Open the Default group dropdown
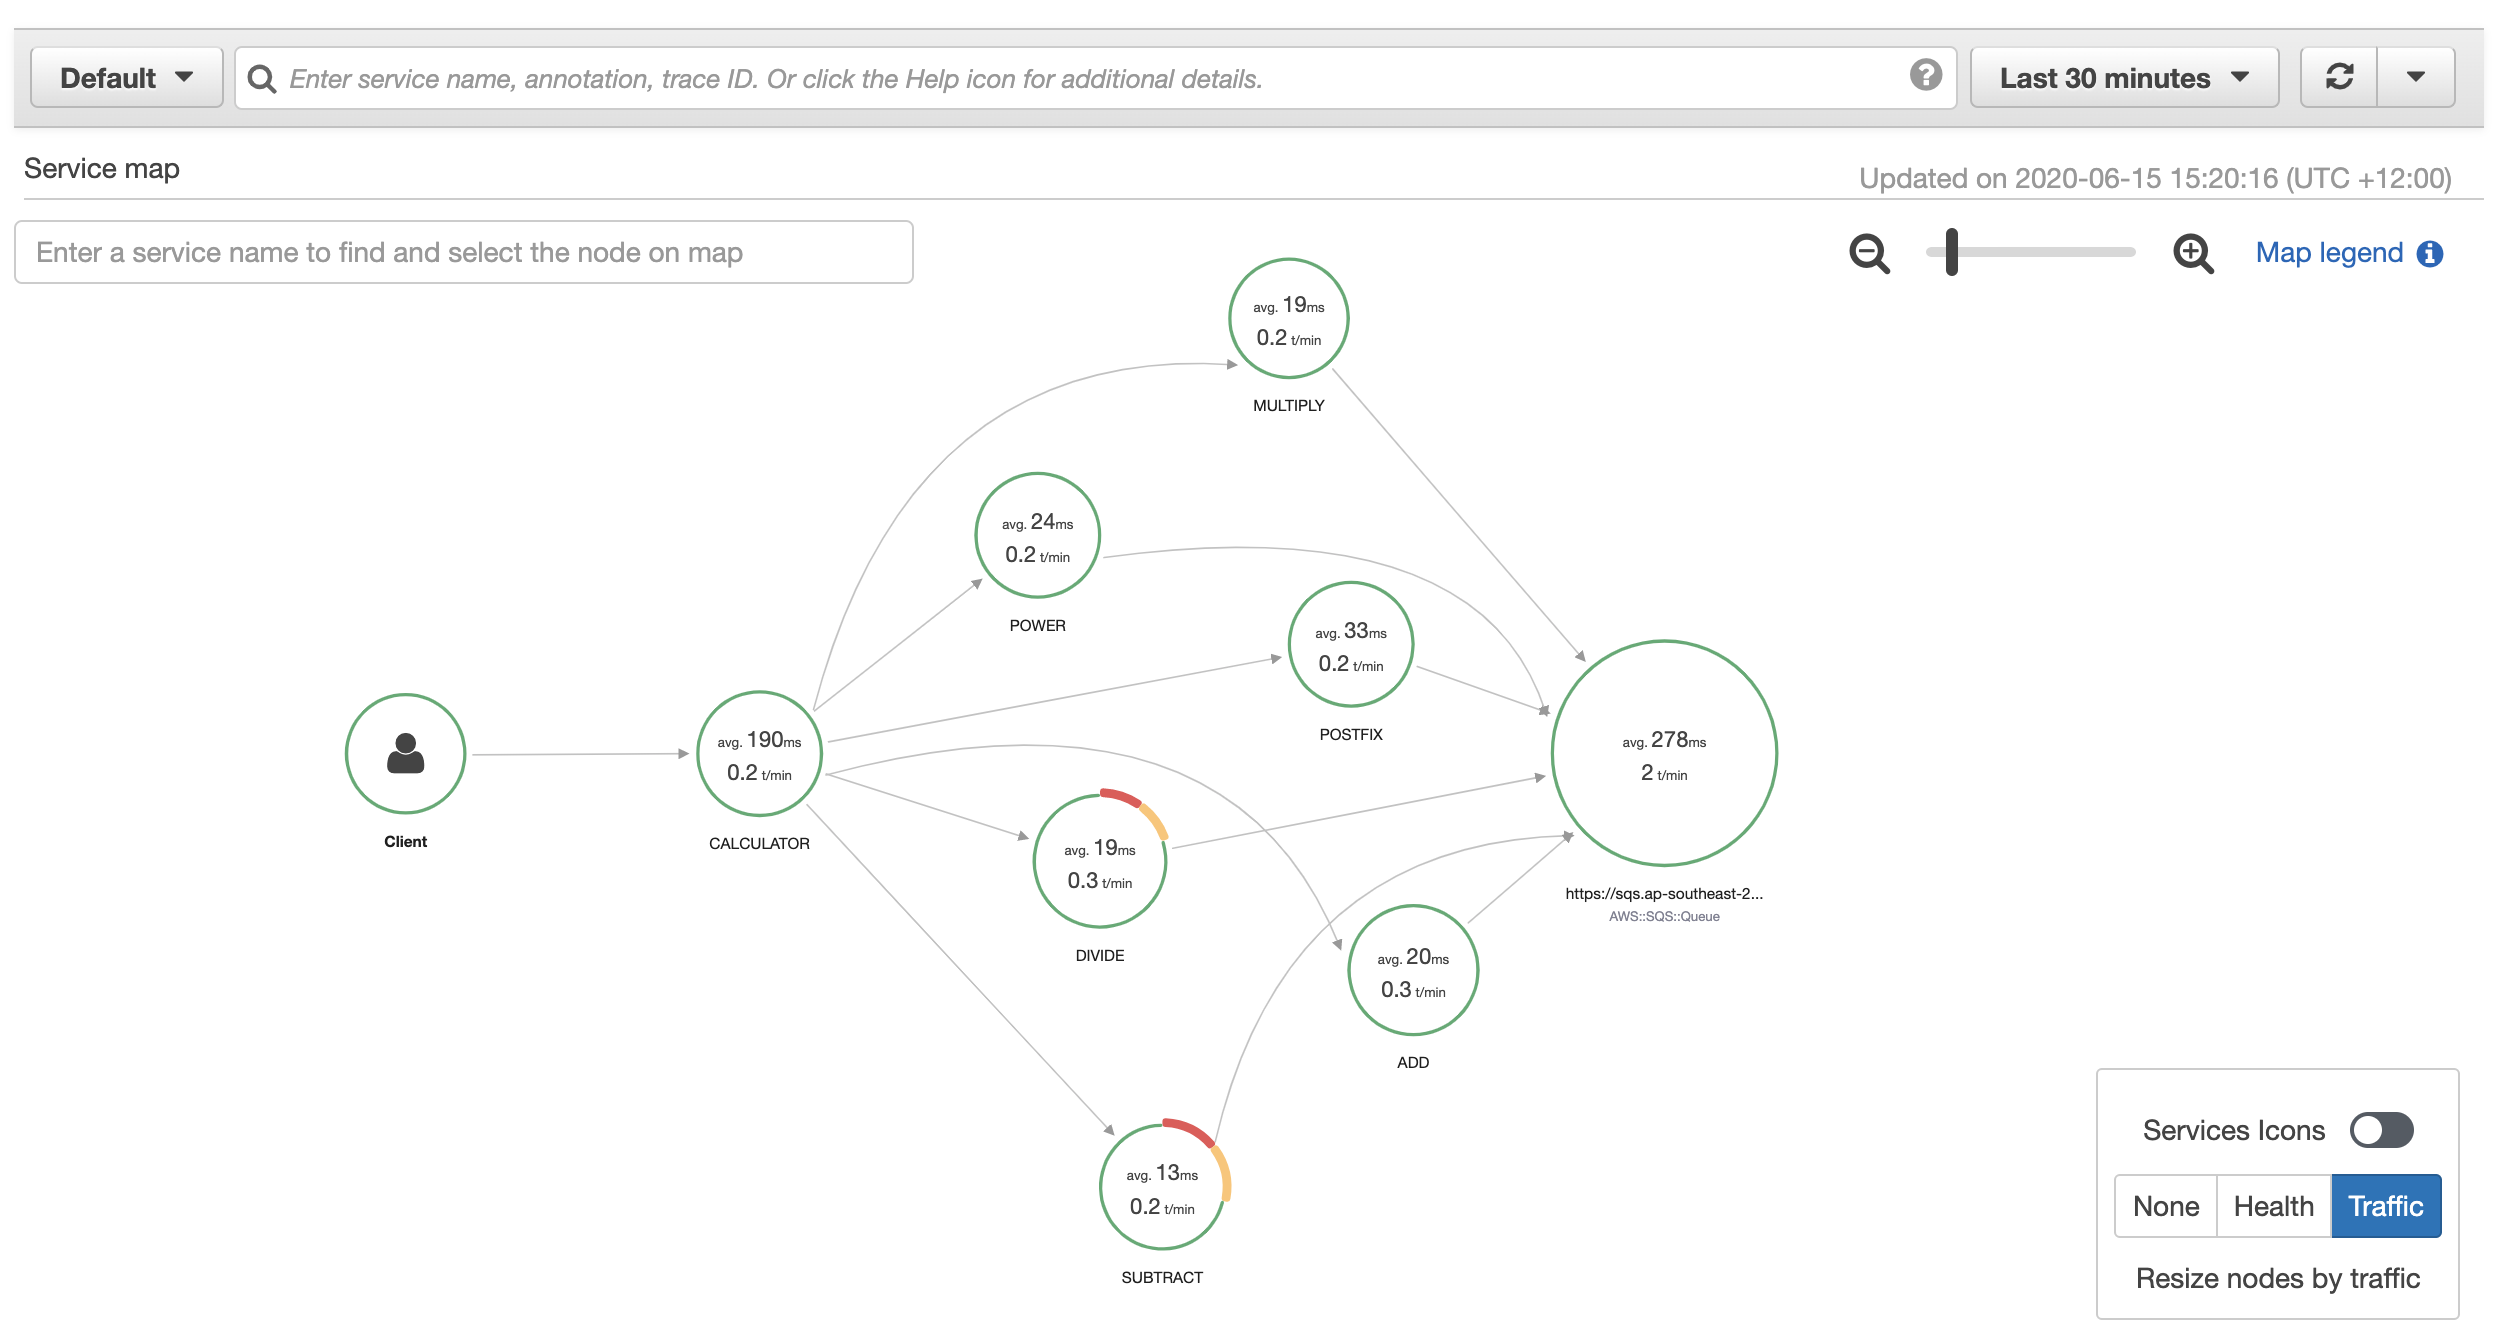Viewport: 2496px width, 1332px height. (126, 78)
